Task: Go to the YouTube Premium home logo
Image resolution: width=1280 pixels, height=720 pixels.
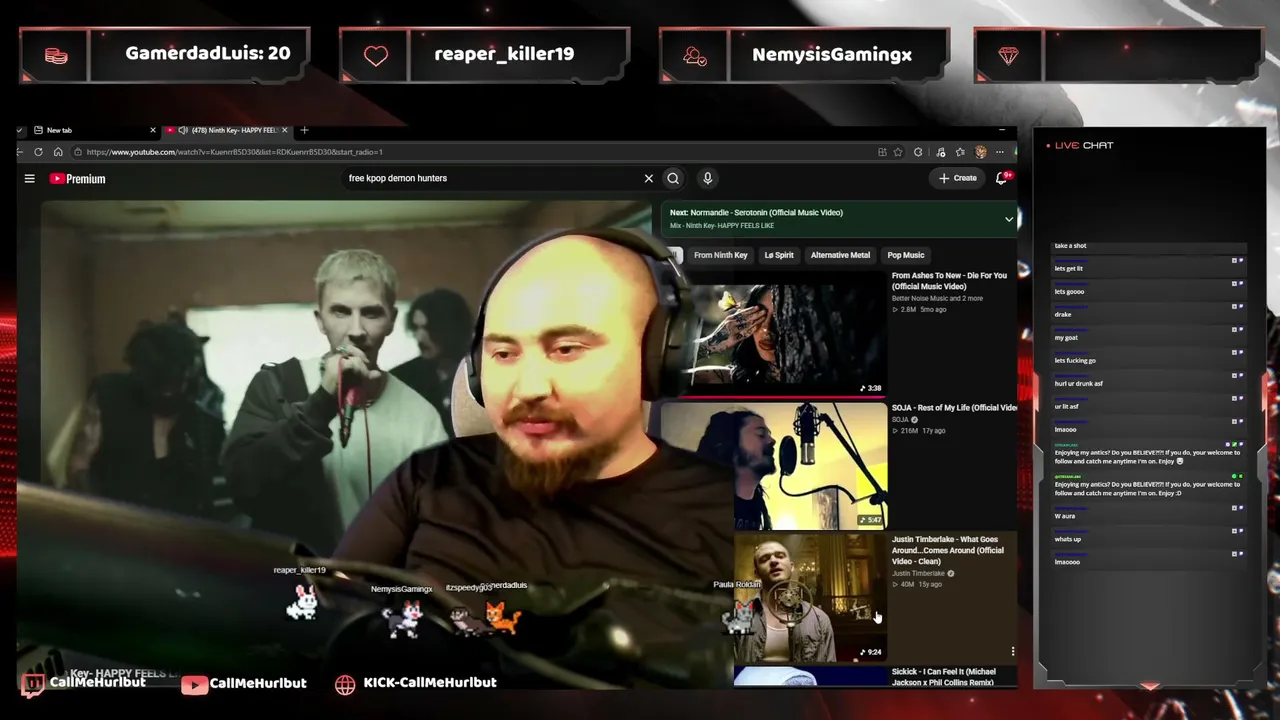Action: coord(77,179)
